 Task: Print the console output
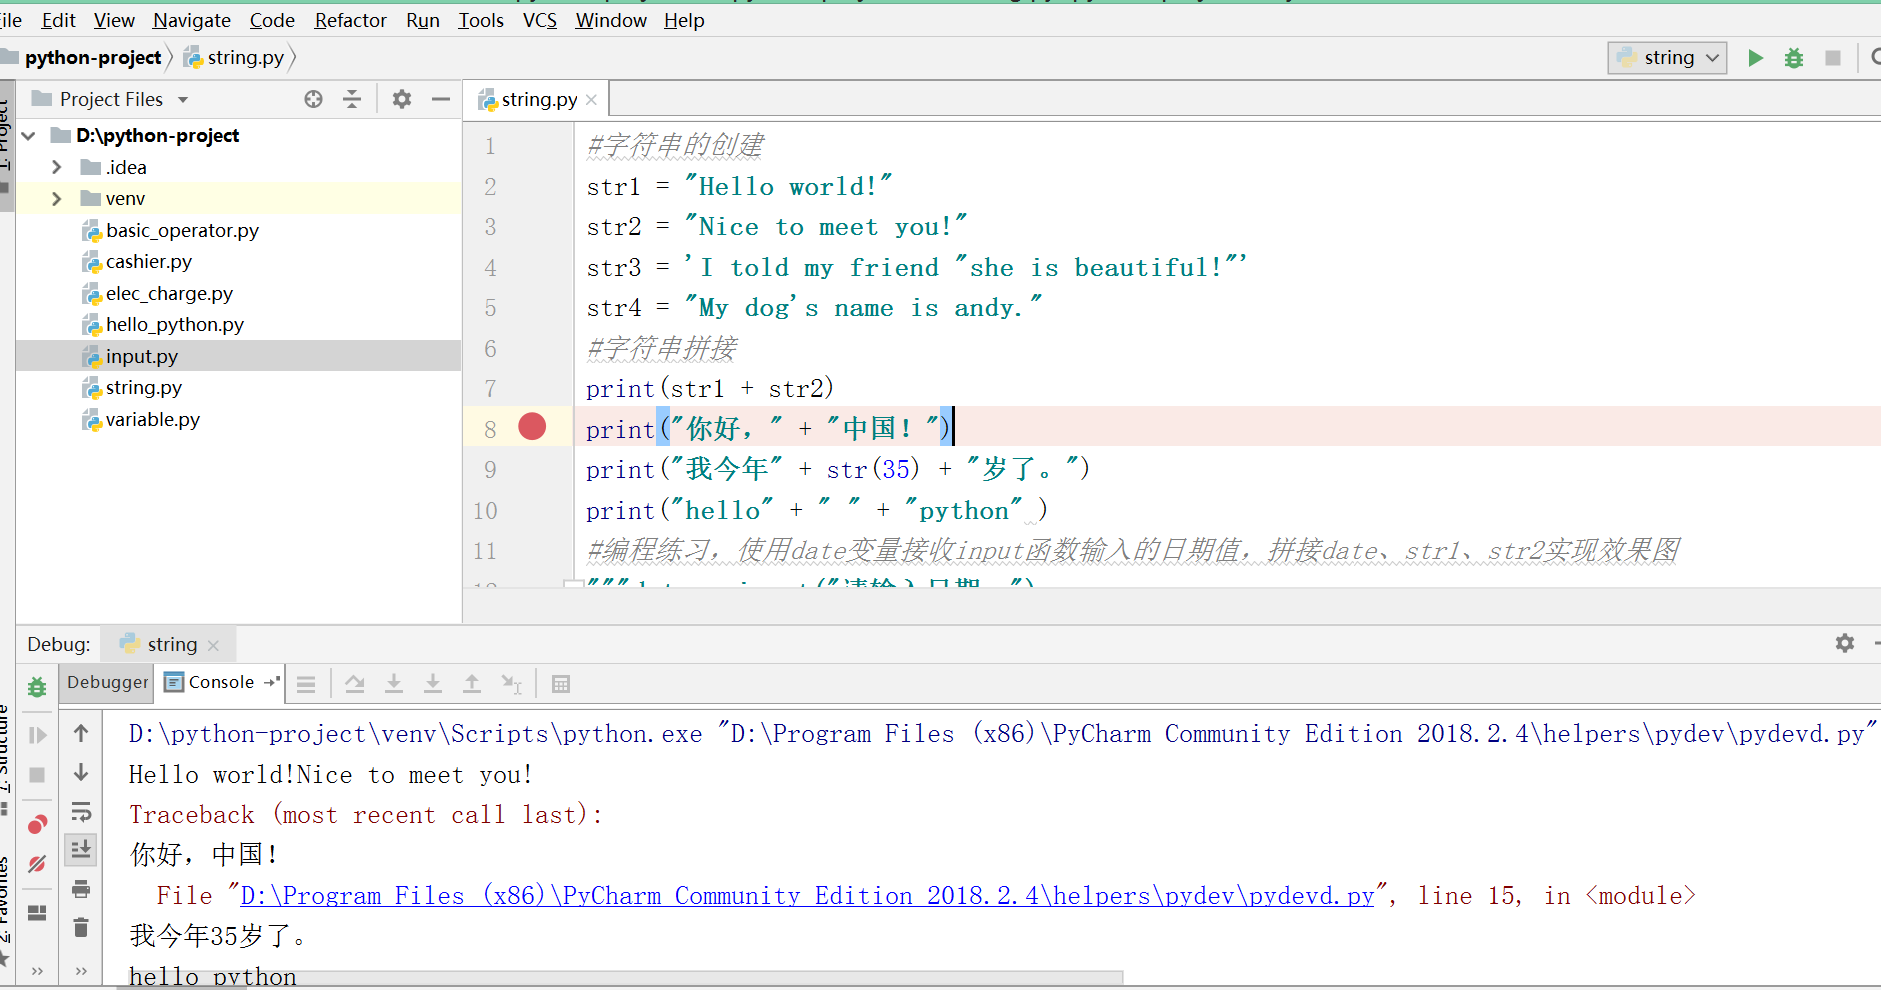point(81,889)
